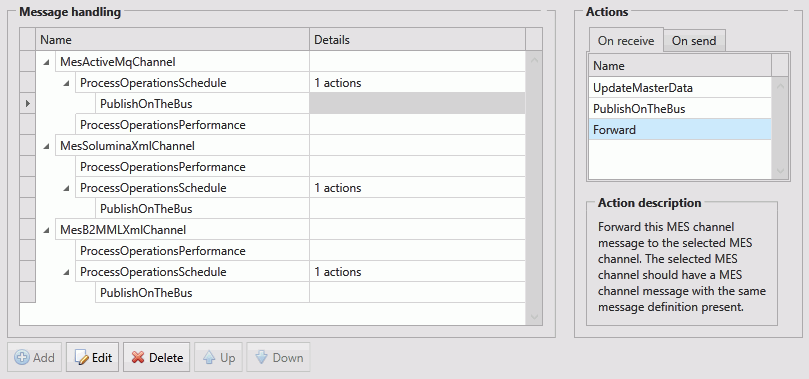The image size is (809, 379).
Task: Collapse the MesActiveMqChannel tree node
Action: 47,62
